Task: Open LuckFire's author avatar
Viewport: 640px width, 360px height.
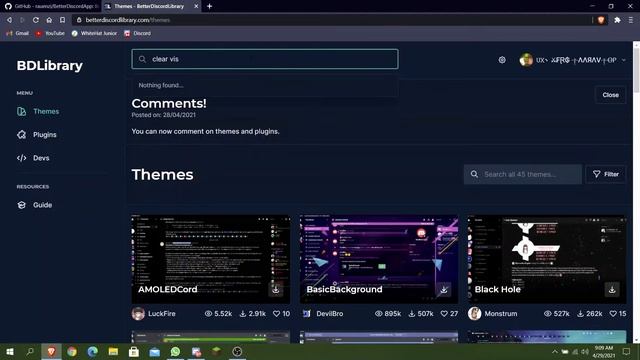Action: [x=138, y=313]
